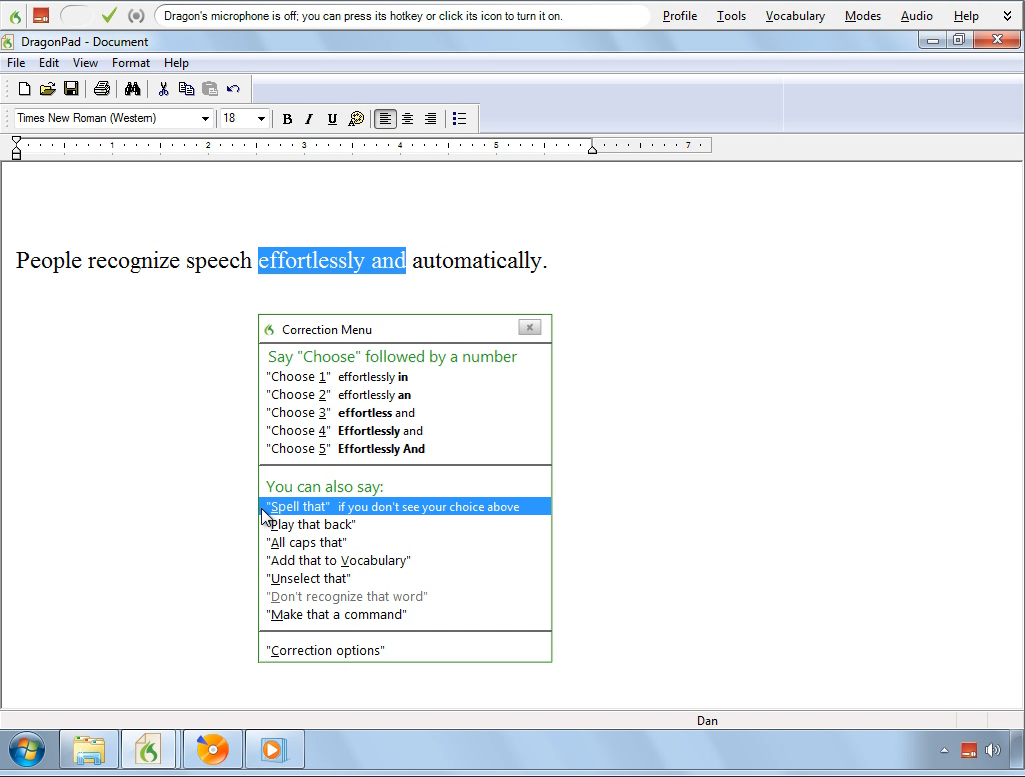Select Choose 3 "effortless and"
This screenshot has width=1025, height=777.
[405, 413]
